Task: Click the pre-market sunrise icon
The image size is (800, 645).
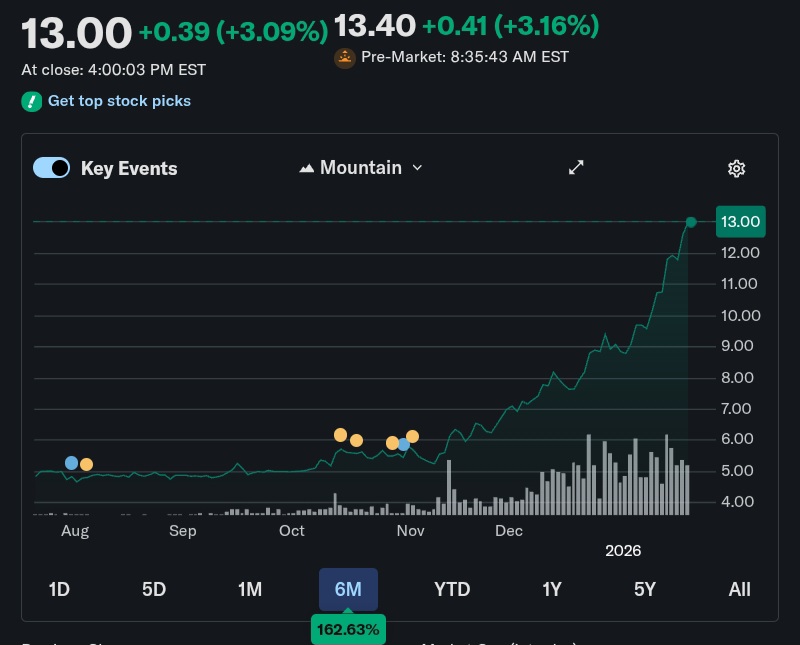Action: (345, 58)
